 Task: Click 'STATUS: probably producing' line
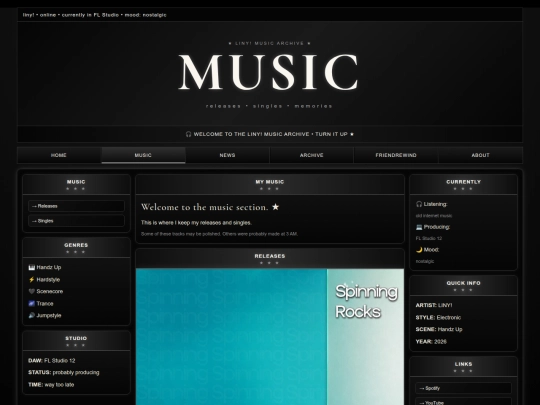[x=64, y=373]
